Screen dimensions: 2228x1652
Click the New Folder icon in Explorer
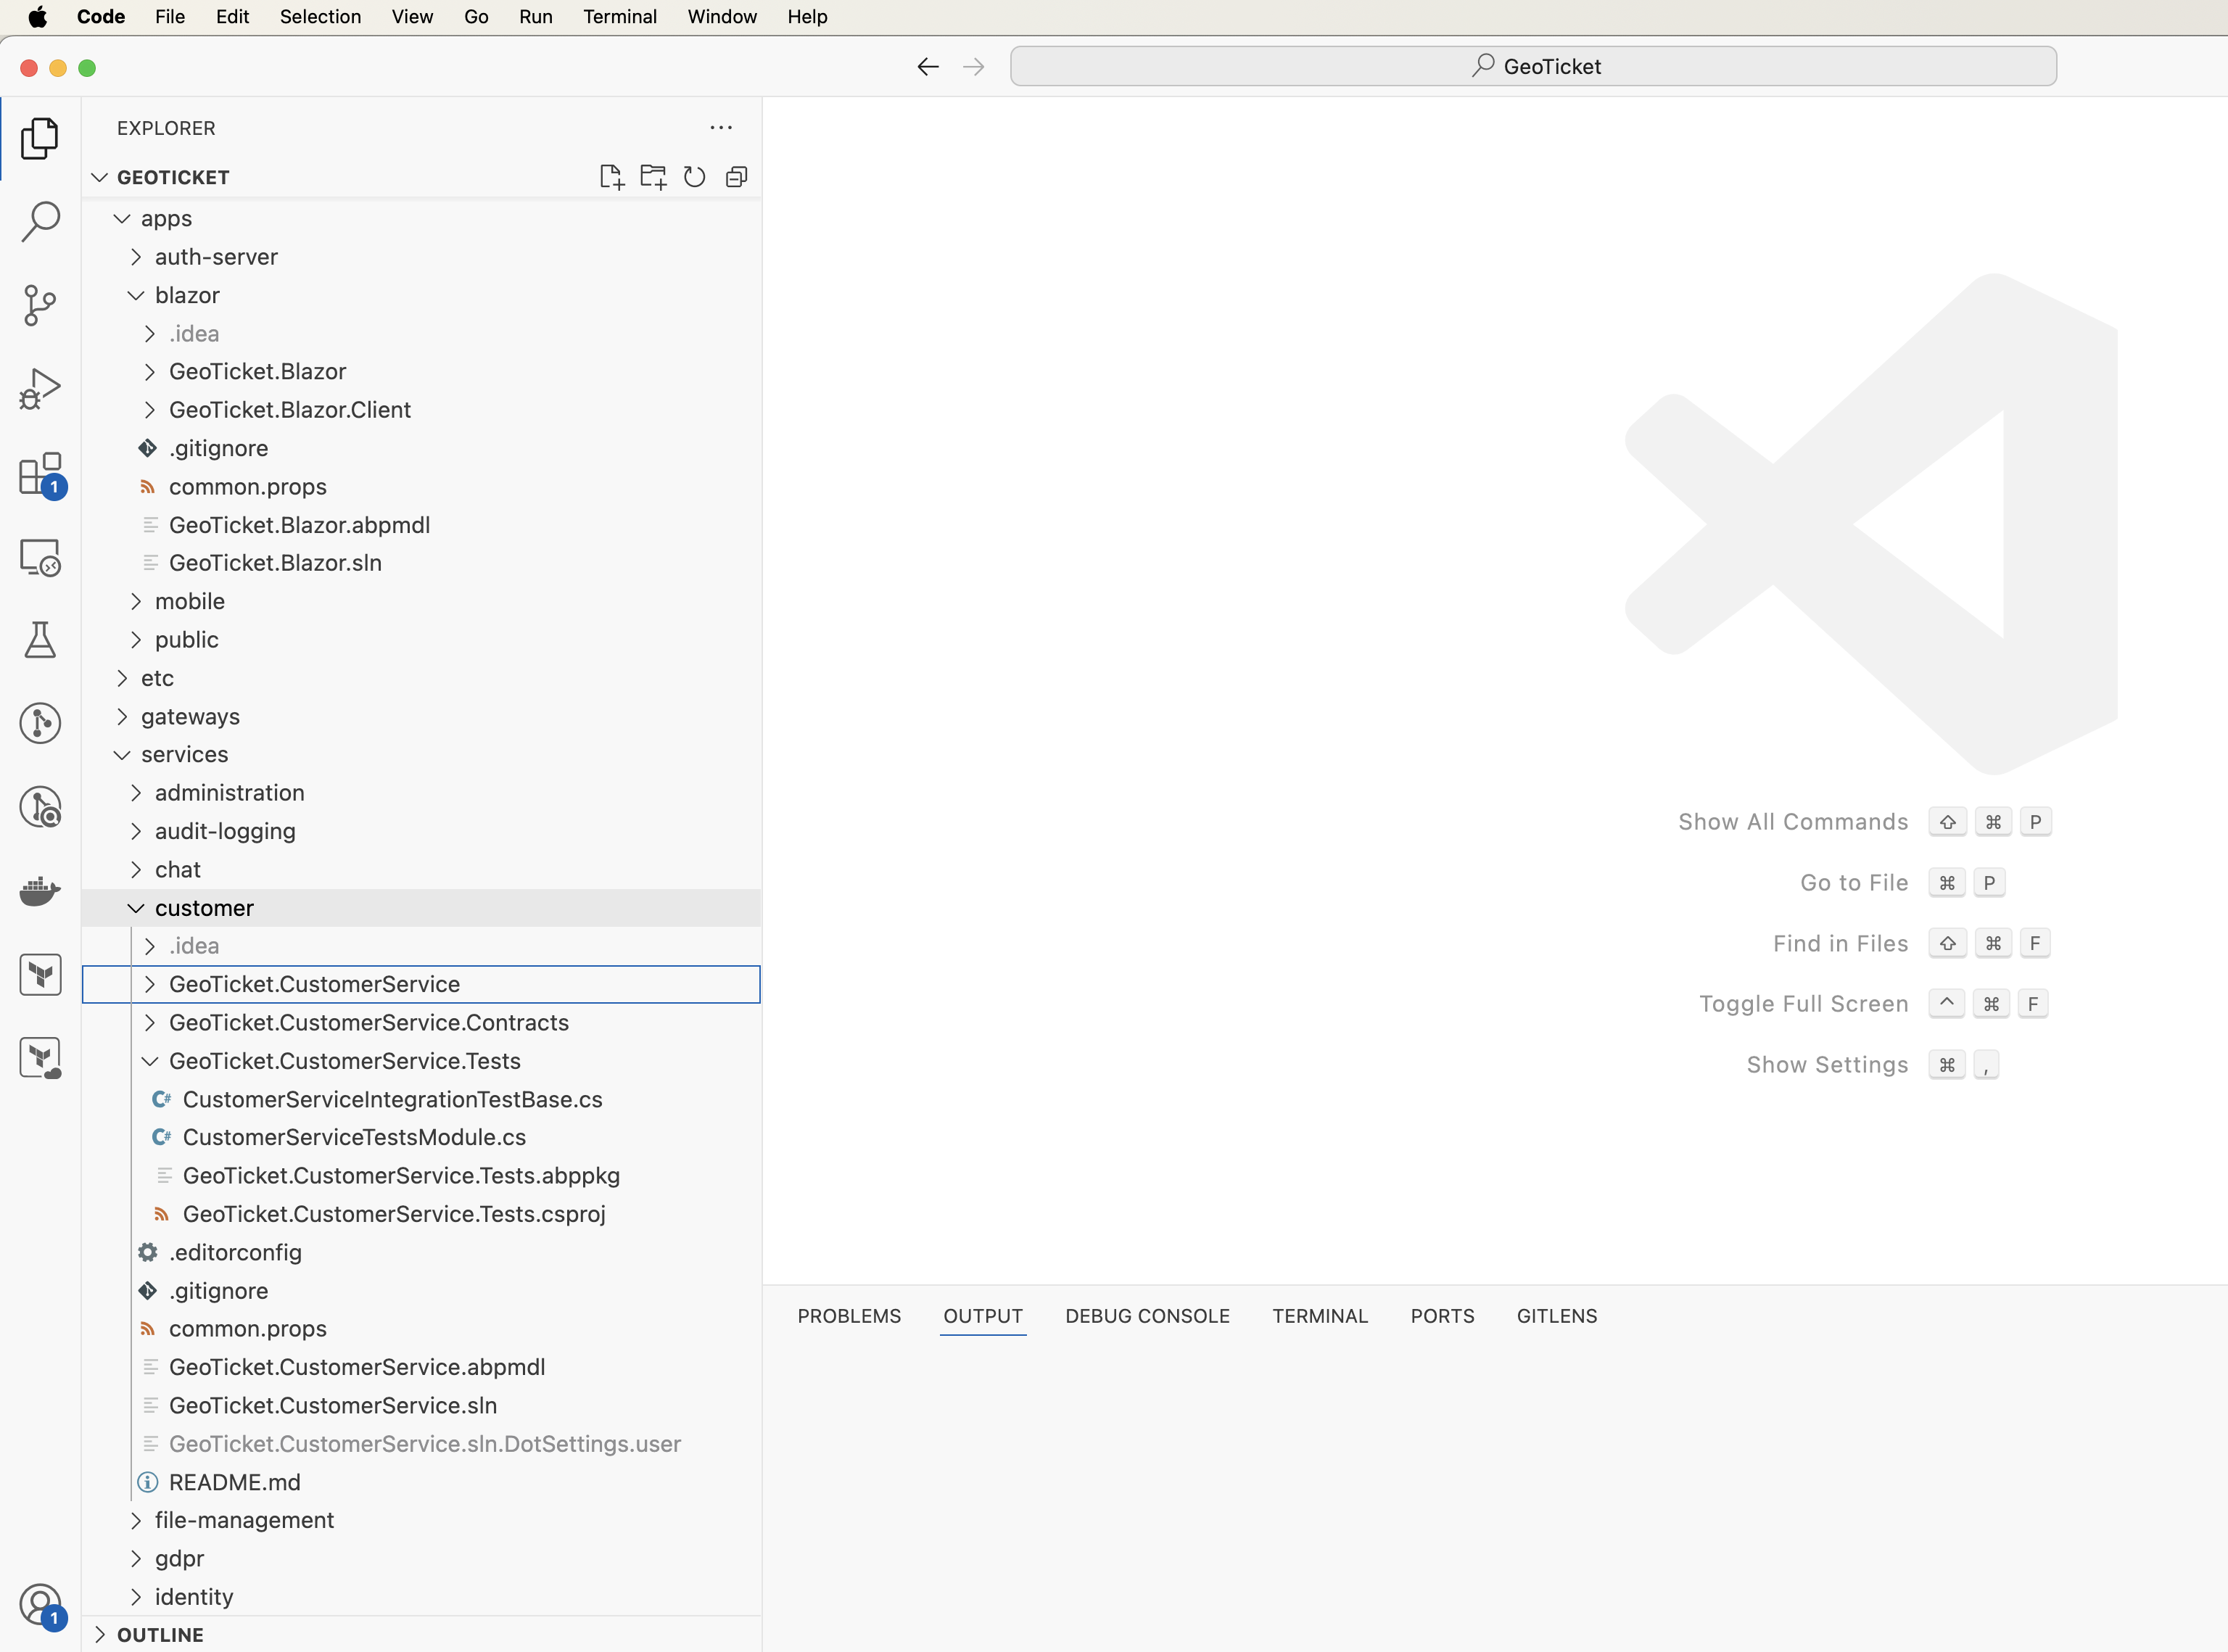coord(653,177)
